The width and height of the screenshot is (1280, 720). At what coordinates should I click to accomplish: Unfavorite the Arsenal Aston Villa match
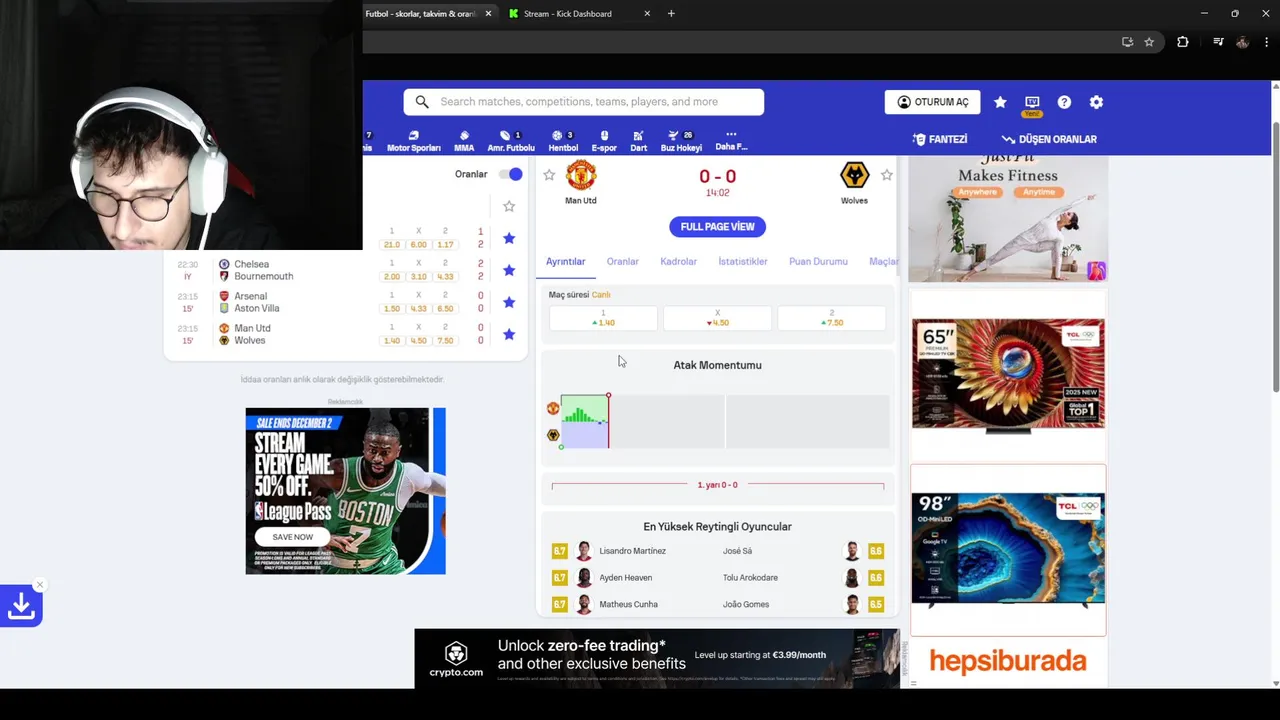(x=509, y=302)
